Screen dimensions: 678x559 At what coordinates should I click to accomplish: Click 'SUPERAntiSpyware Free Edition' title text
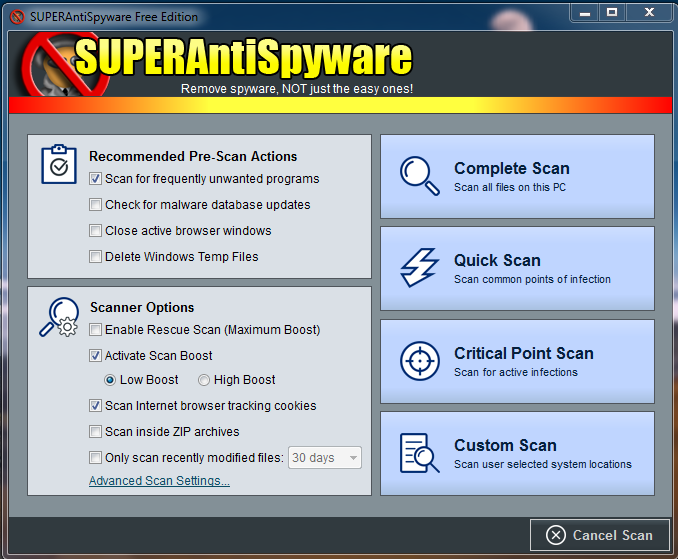(114, 17)
